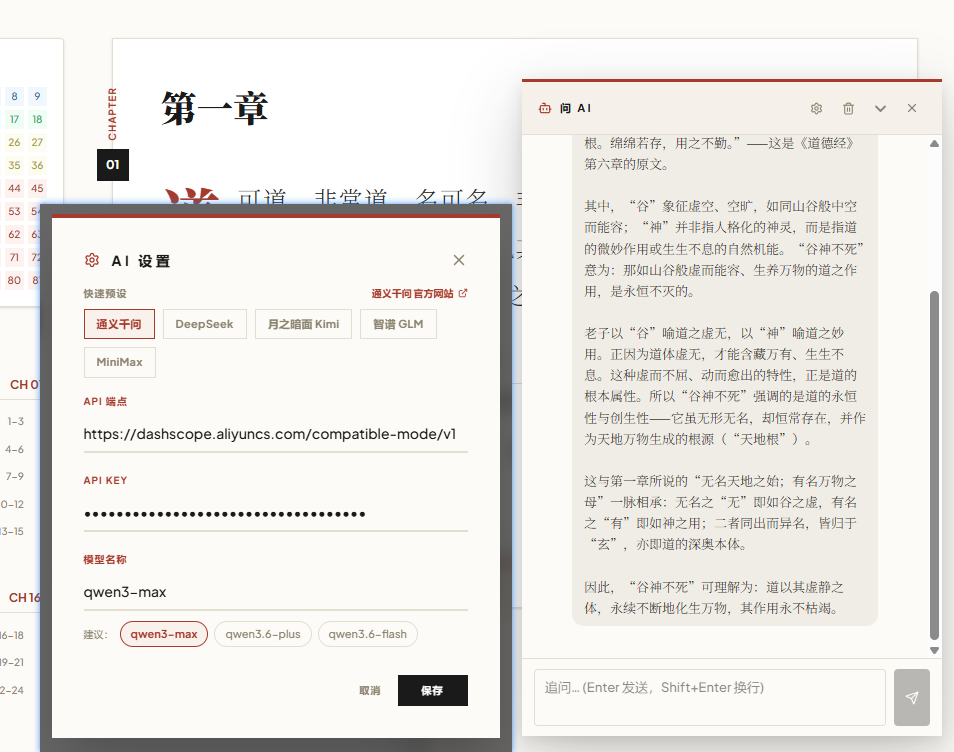Click the send message paper plane icon
This screenshot has height=752, width=954.
click(911, 697)
